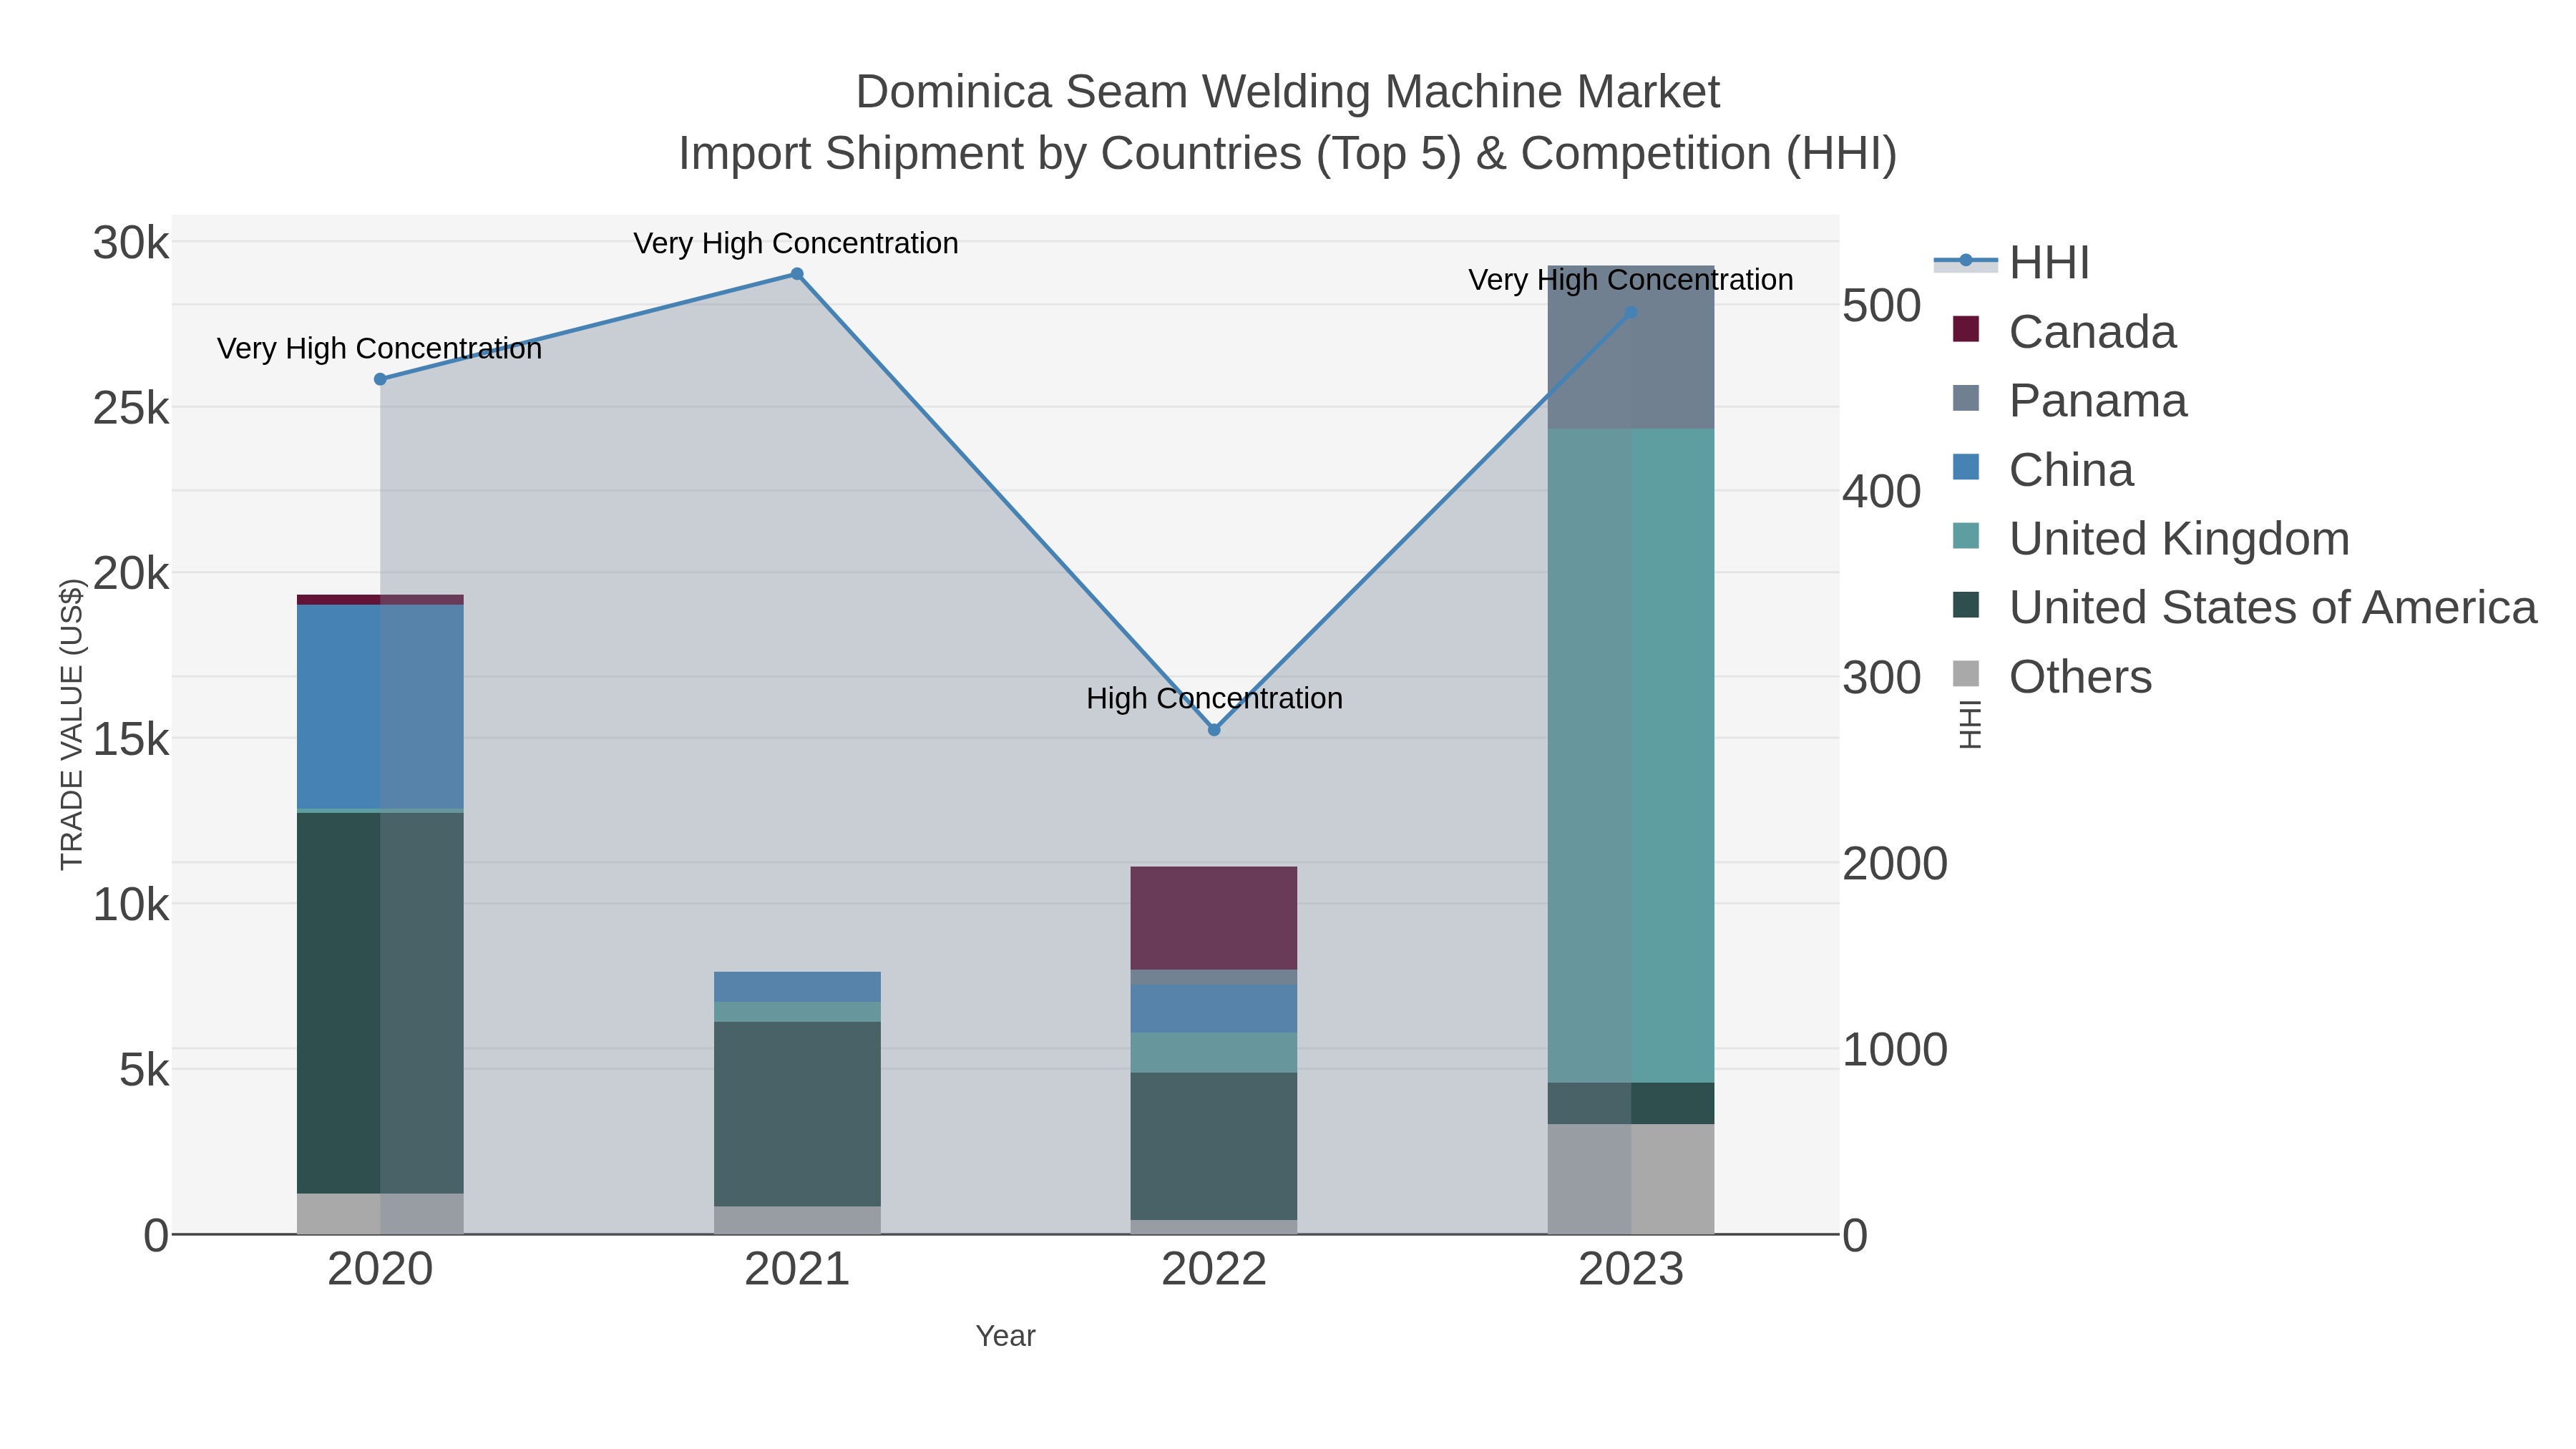Click the 2020 HHI data point

pyautogui.click(x=380, y=379)
